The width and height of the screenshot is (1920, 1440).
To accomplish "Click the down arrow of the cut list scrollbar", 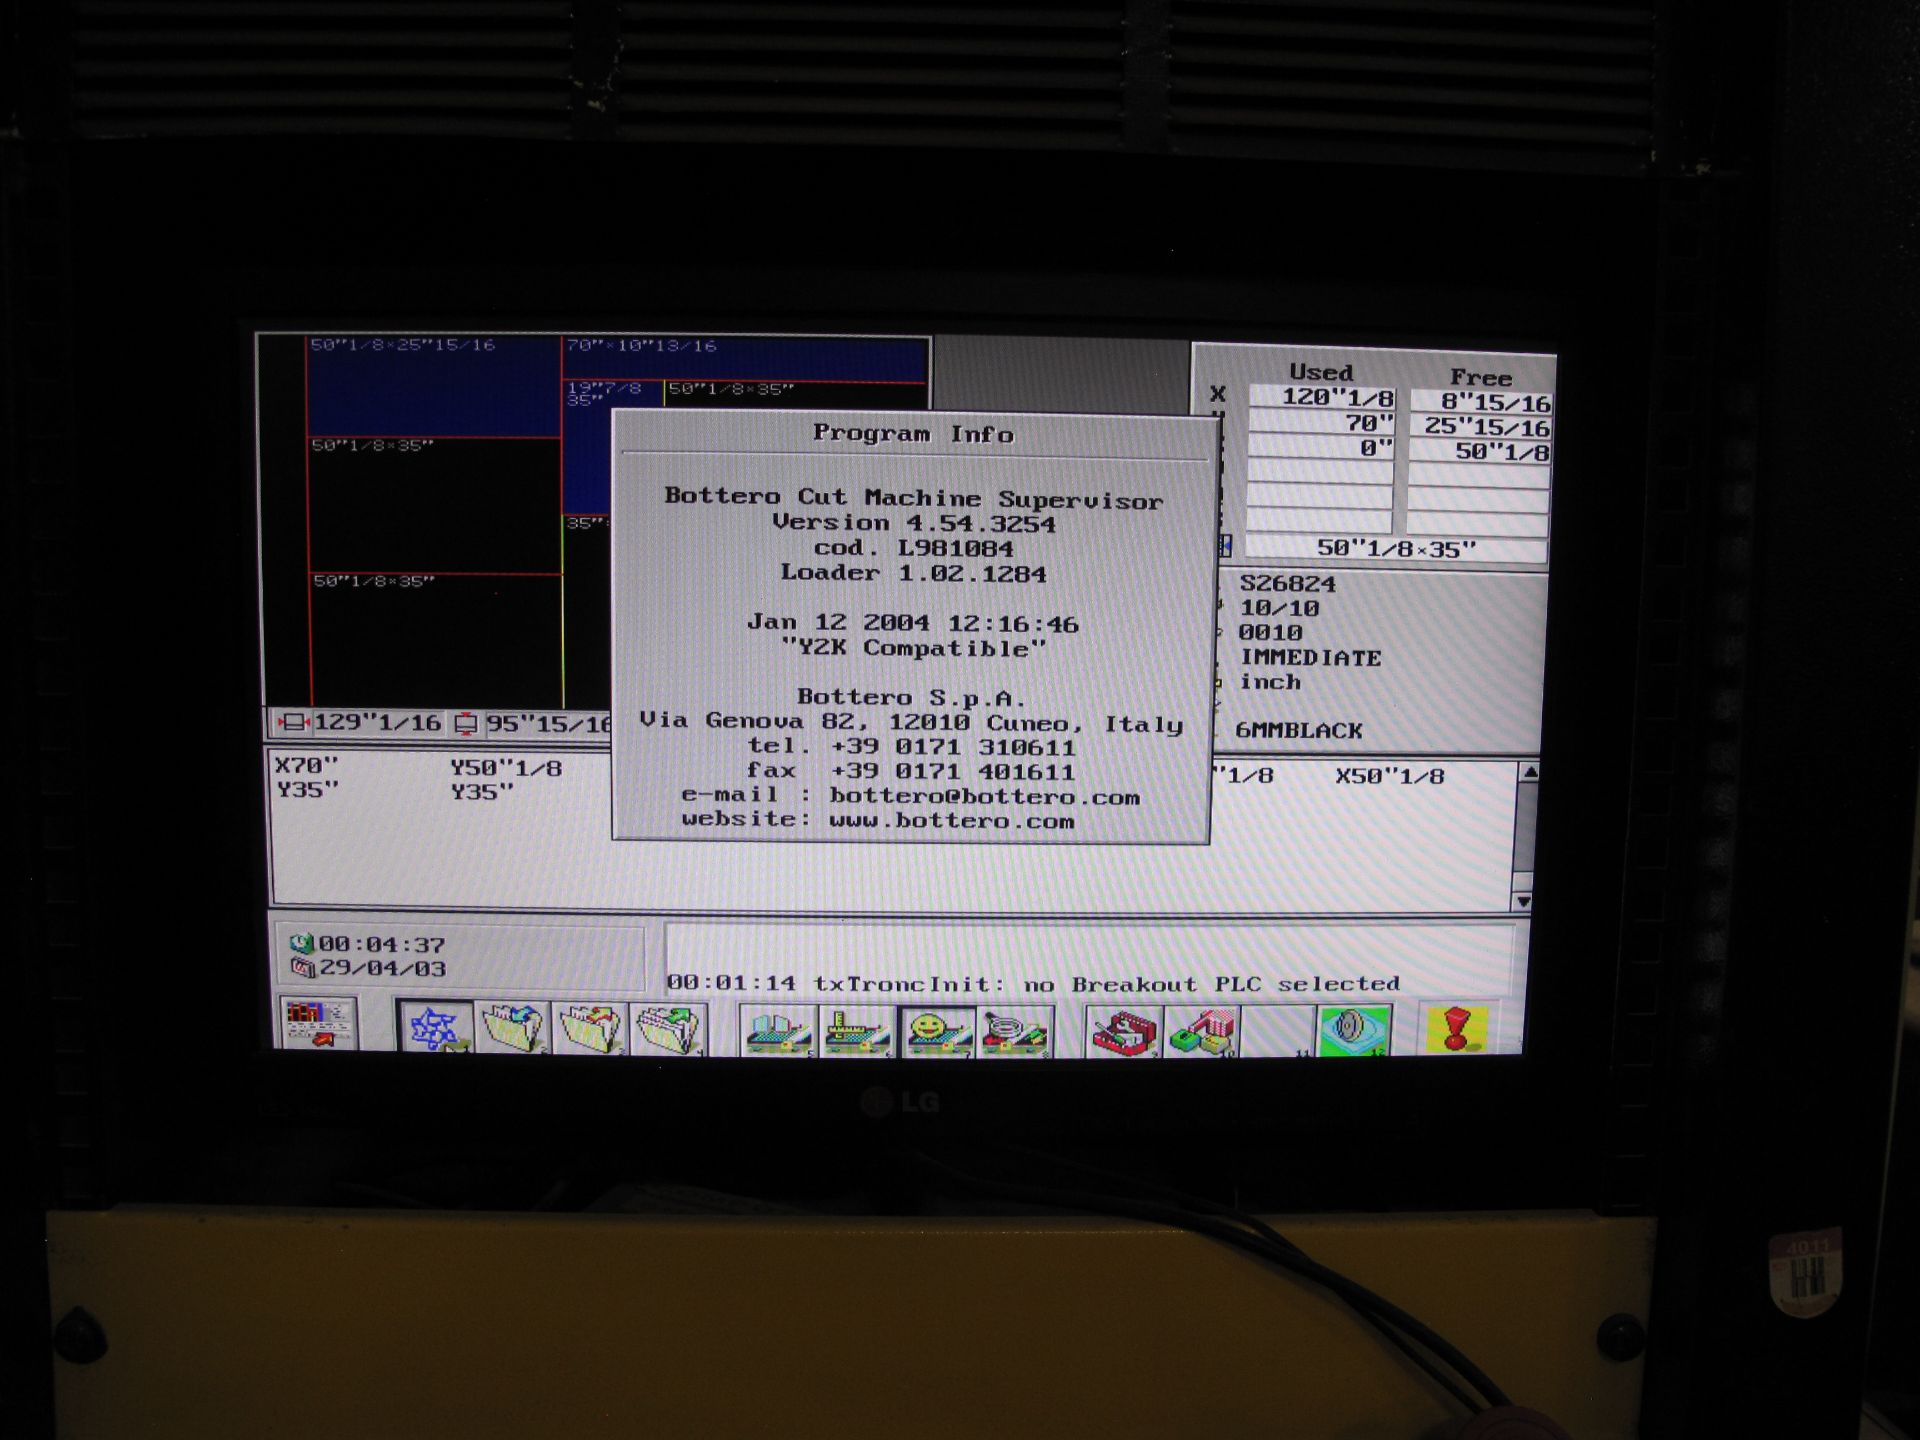I will coord(1522,901).
